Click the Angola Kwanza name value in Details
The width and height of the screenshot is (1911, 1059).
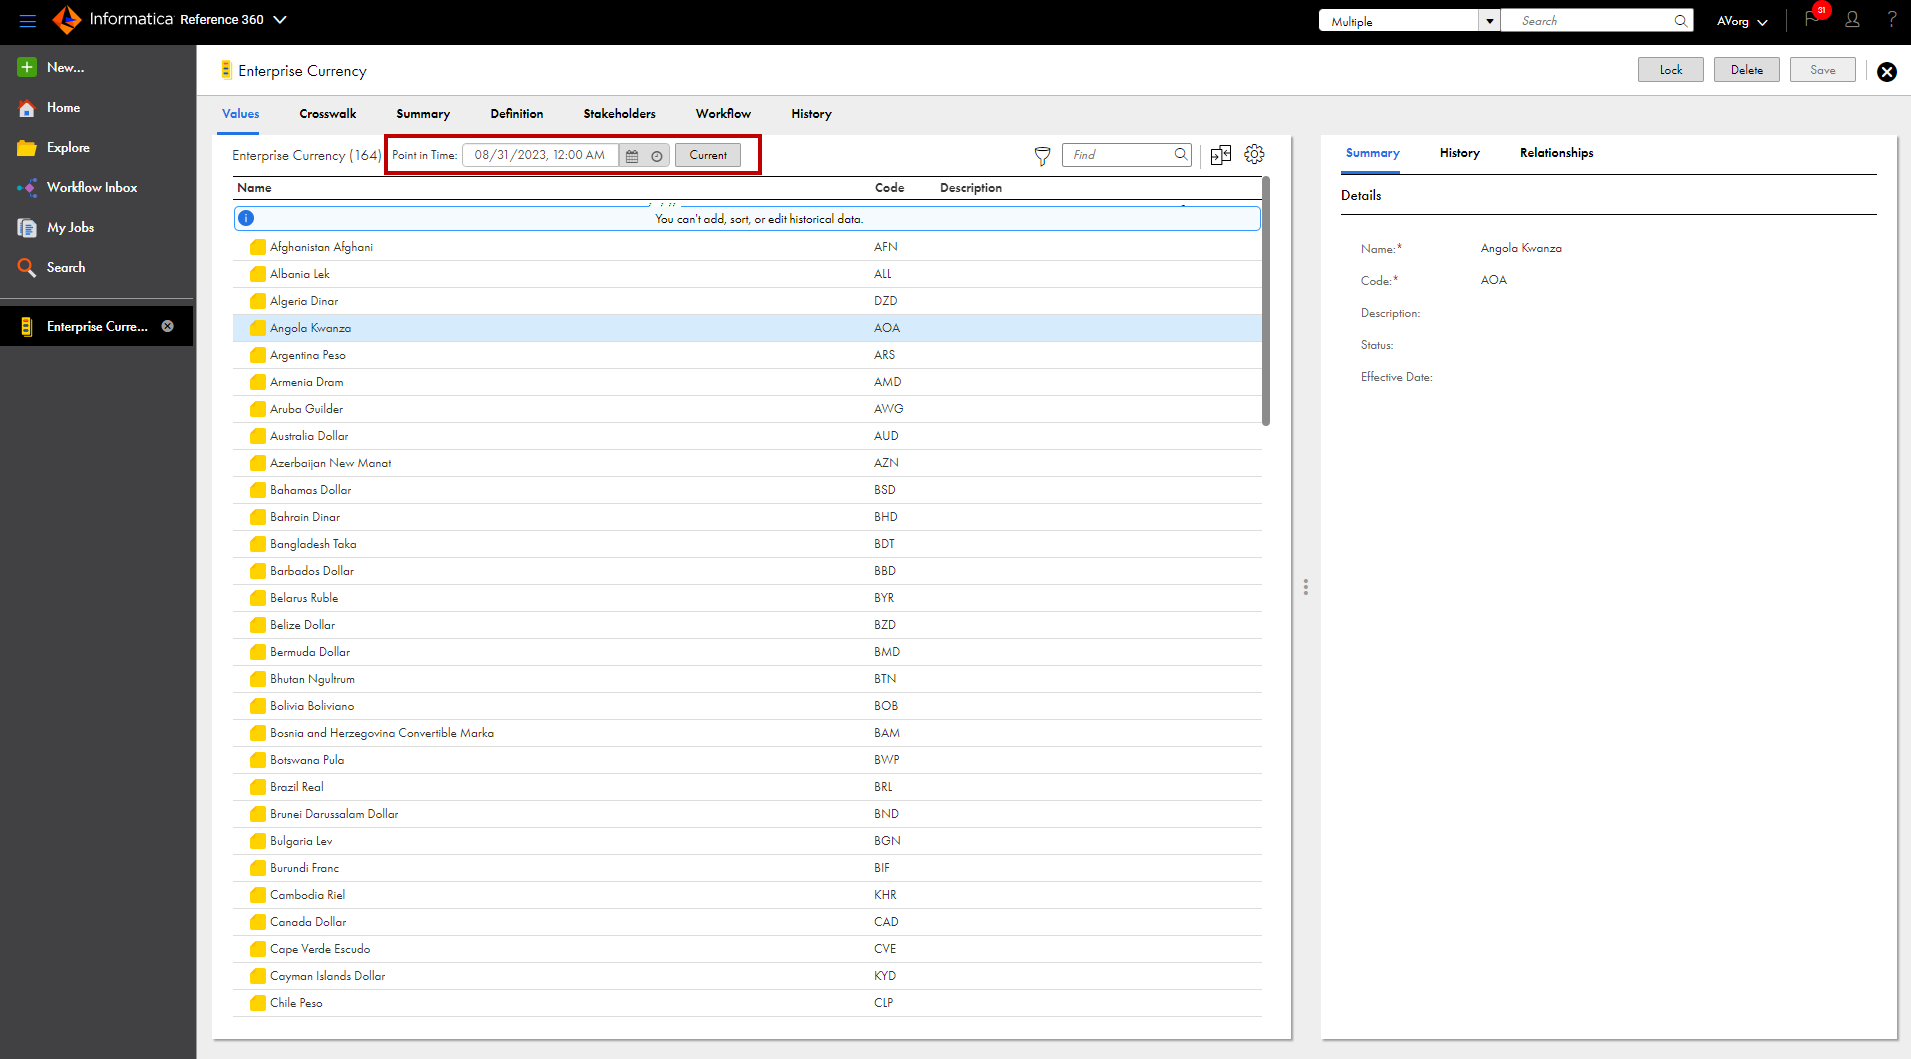(1521, 249)
